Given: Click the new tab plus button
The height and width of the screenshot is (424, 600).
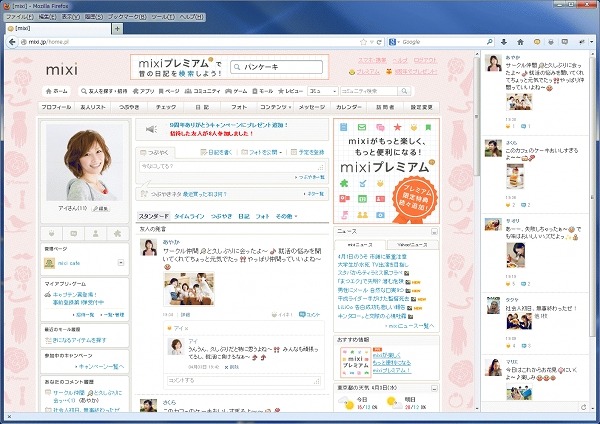Looking at the screenshot, I should (117, 29).
